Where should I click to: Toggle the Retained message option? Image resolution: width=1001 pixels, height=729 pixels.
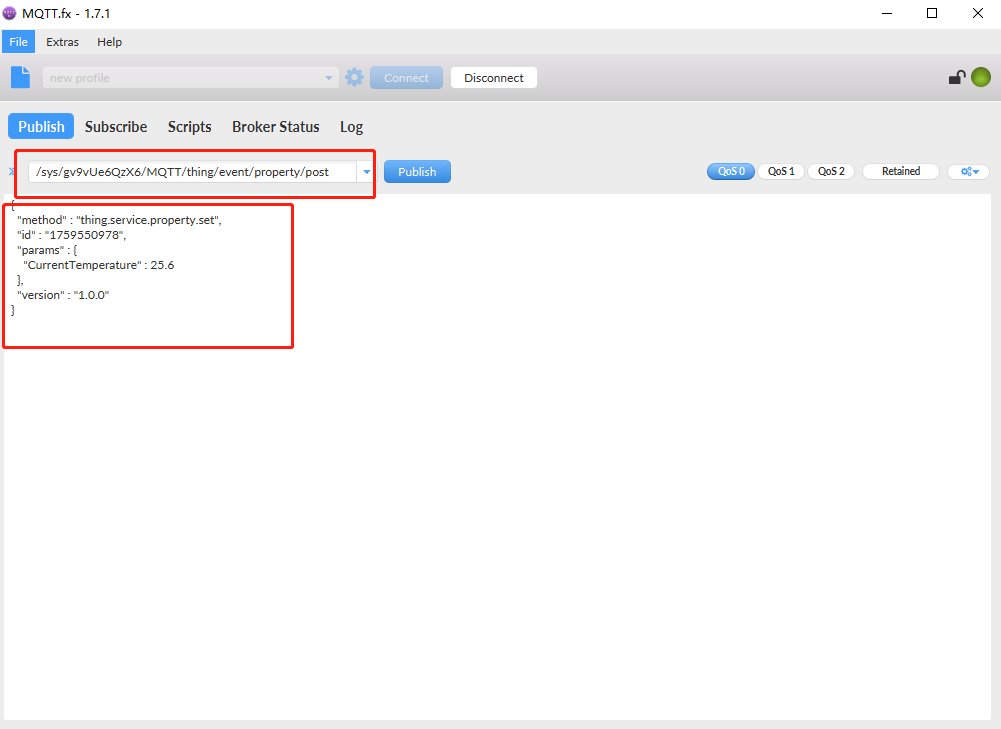click(x=901, y=171)
